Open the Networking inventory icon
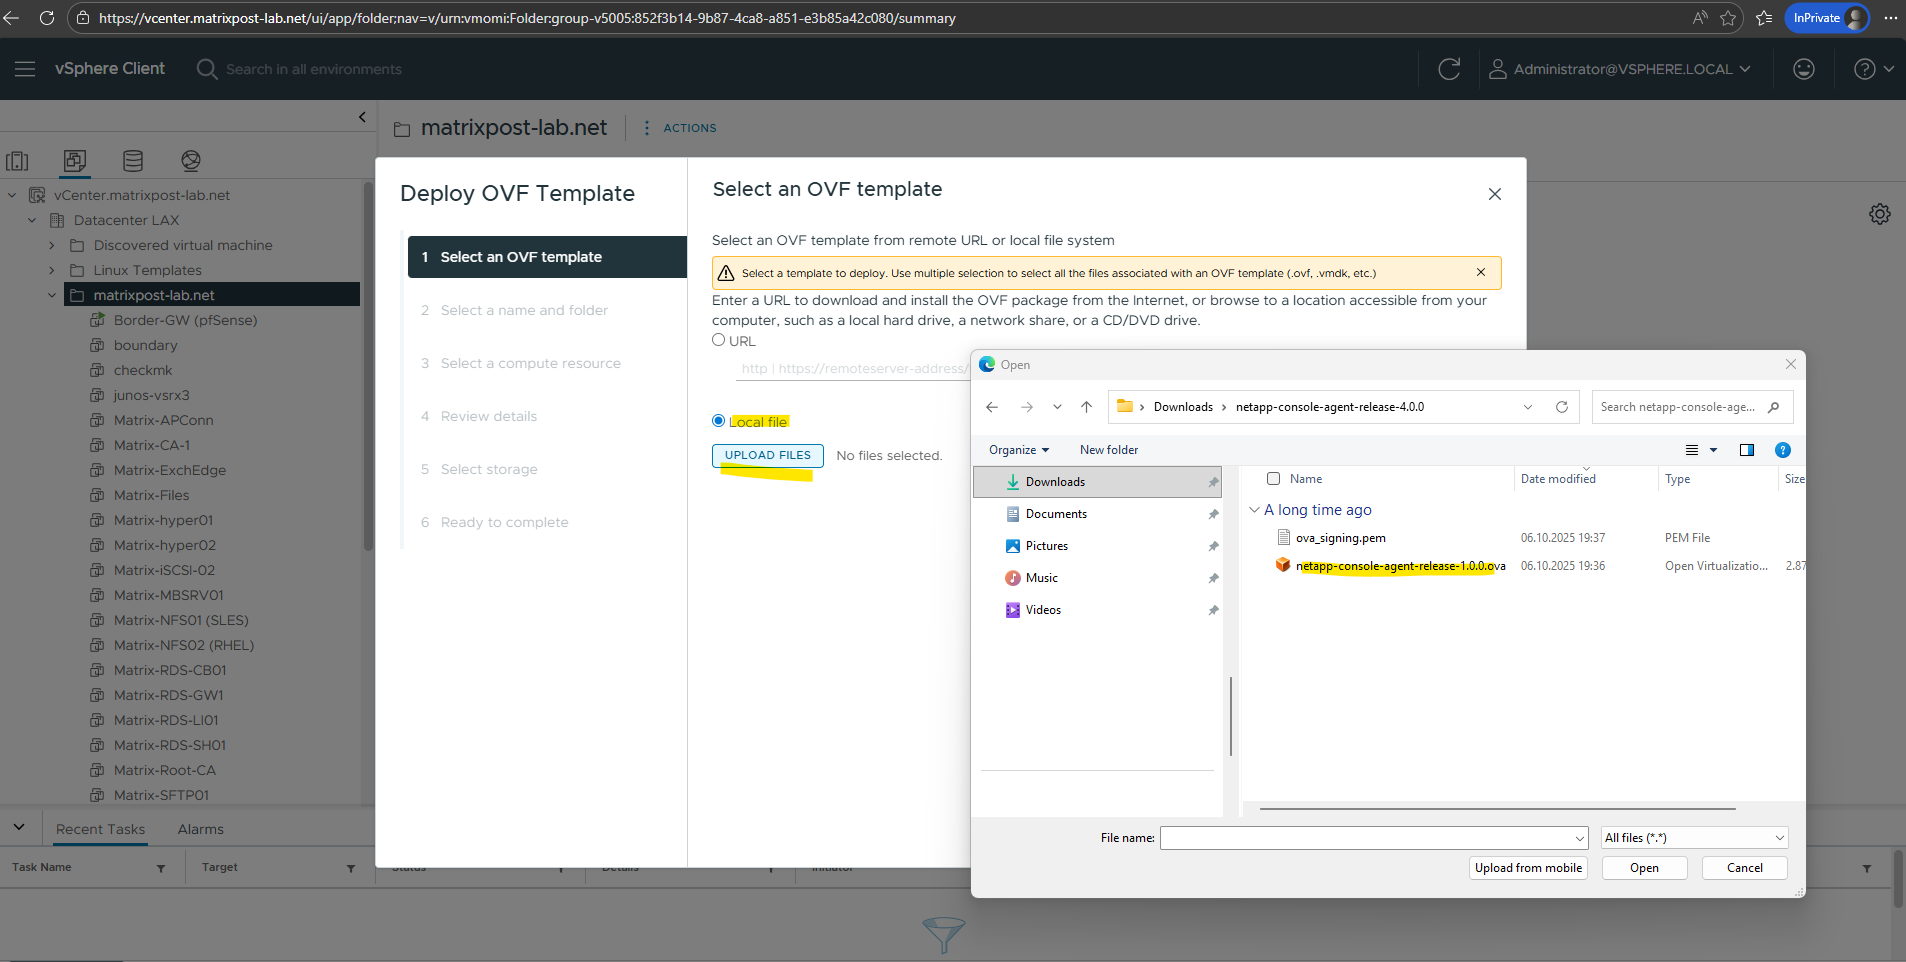This screenshot has width=1906, height=962. pyautogui.click(x=191, y=161)
